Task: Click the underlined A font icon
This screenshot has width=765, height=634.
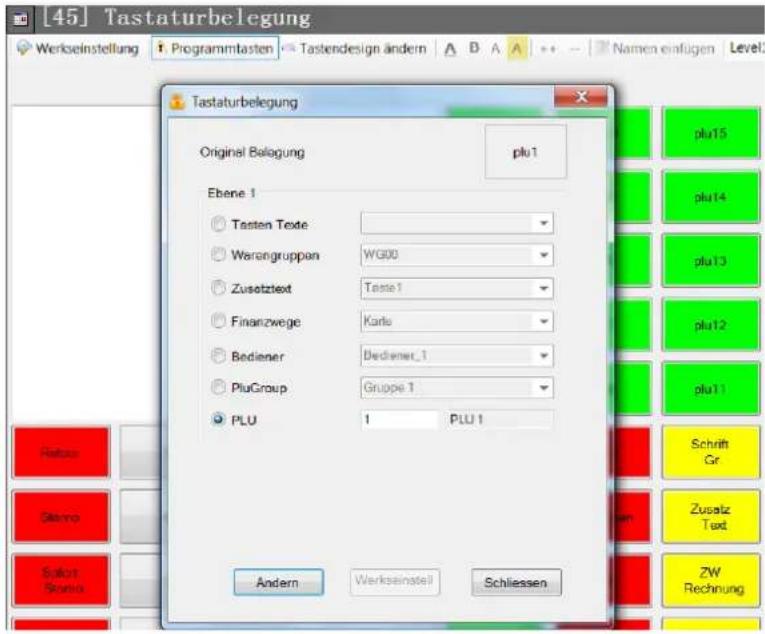Action: [x=450, y=49]
